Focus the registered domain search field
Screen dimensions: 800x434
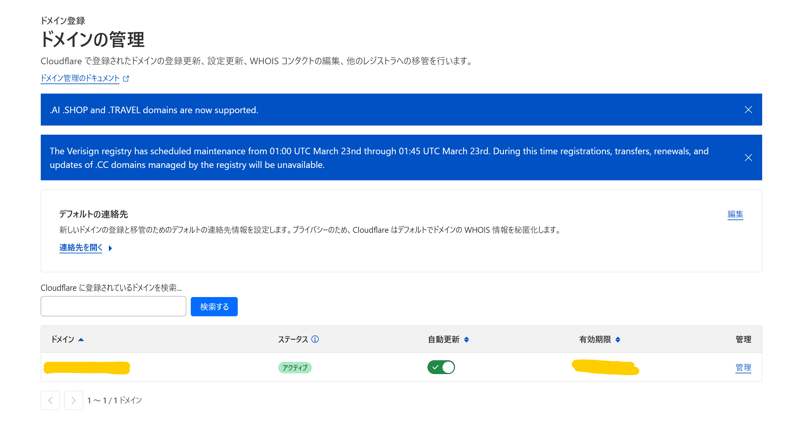[113, 306]
